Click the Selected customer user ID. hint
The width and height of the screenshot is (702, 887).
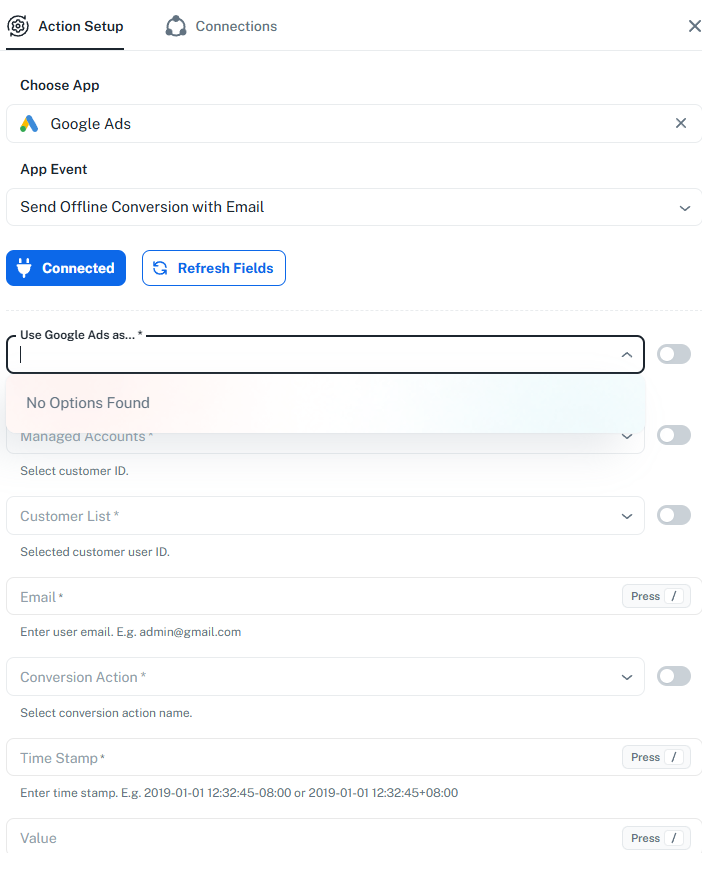pyautogui.click(x=95, y=552)
